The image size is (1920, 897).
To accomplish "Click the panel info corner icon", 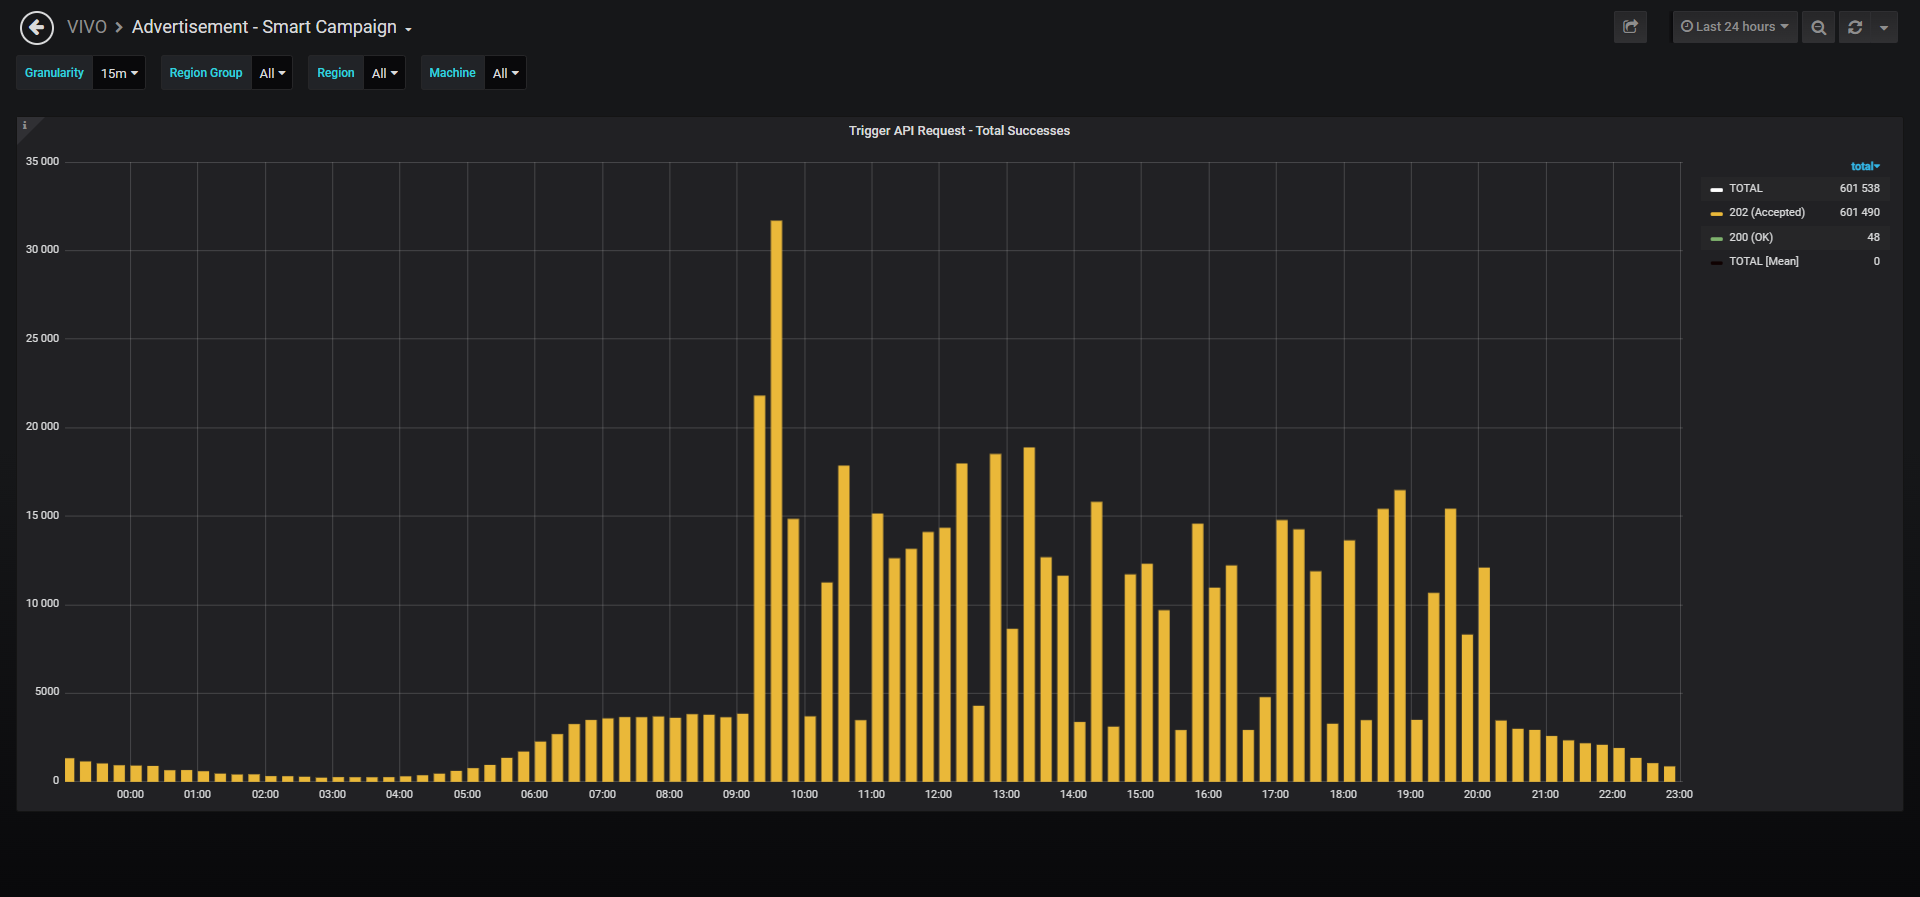I will tap(25, 126).
